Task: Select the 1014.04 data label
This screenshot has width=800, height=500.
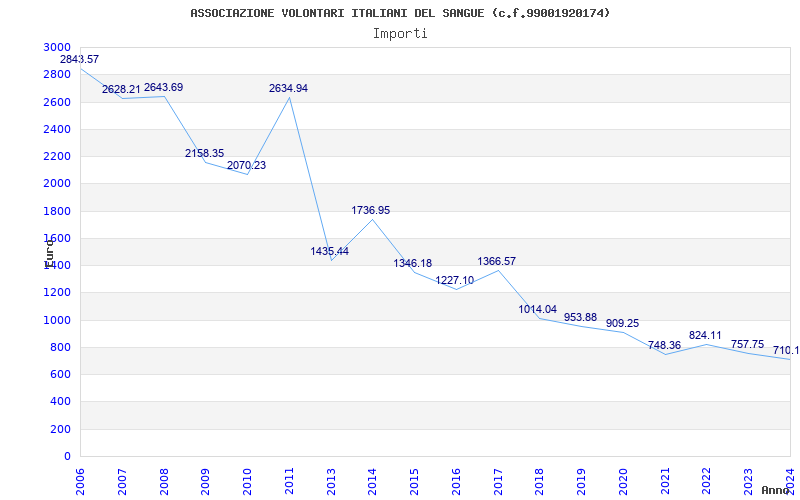Action: click(x=538, y=309)
